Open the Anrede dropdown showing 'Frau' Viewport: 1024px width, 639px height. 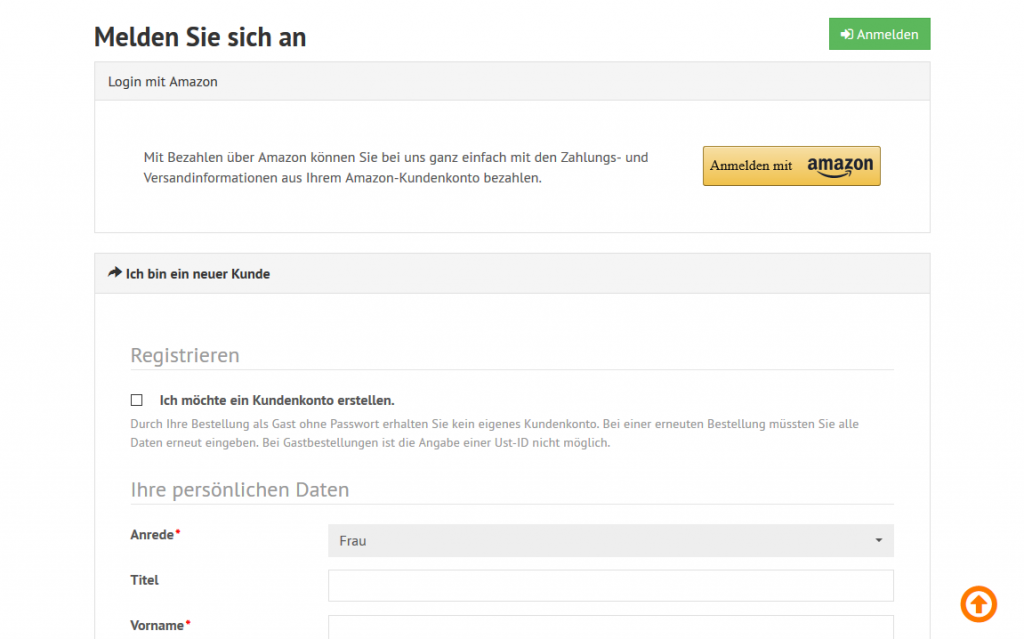tap(610, 541)
